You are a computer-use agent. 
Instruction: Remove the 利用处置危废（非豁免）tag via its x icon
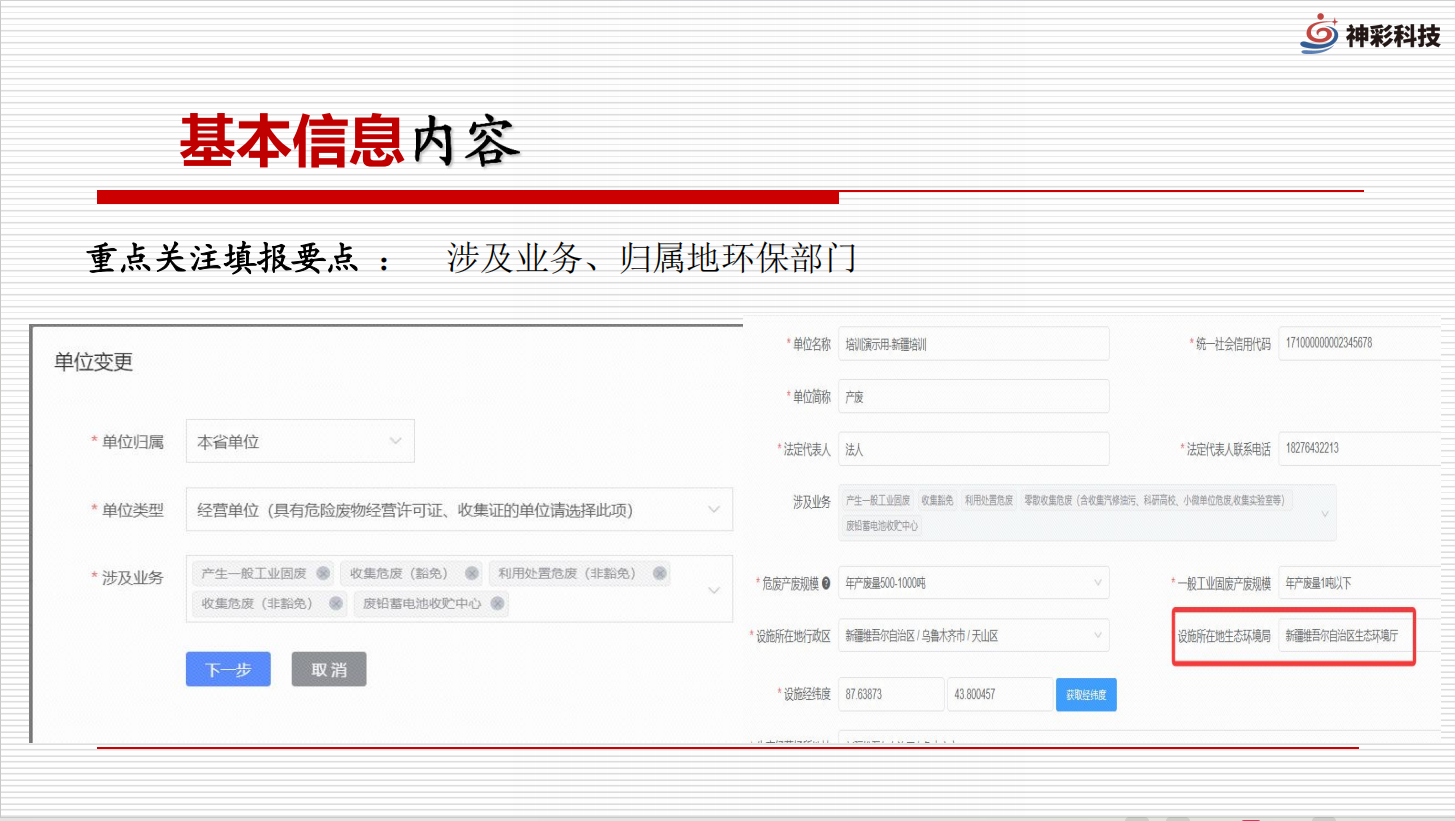coord(659,573)
